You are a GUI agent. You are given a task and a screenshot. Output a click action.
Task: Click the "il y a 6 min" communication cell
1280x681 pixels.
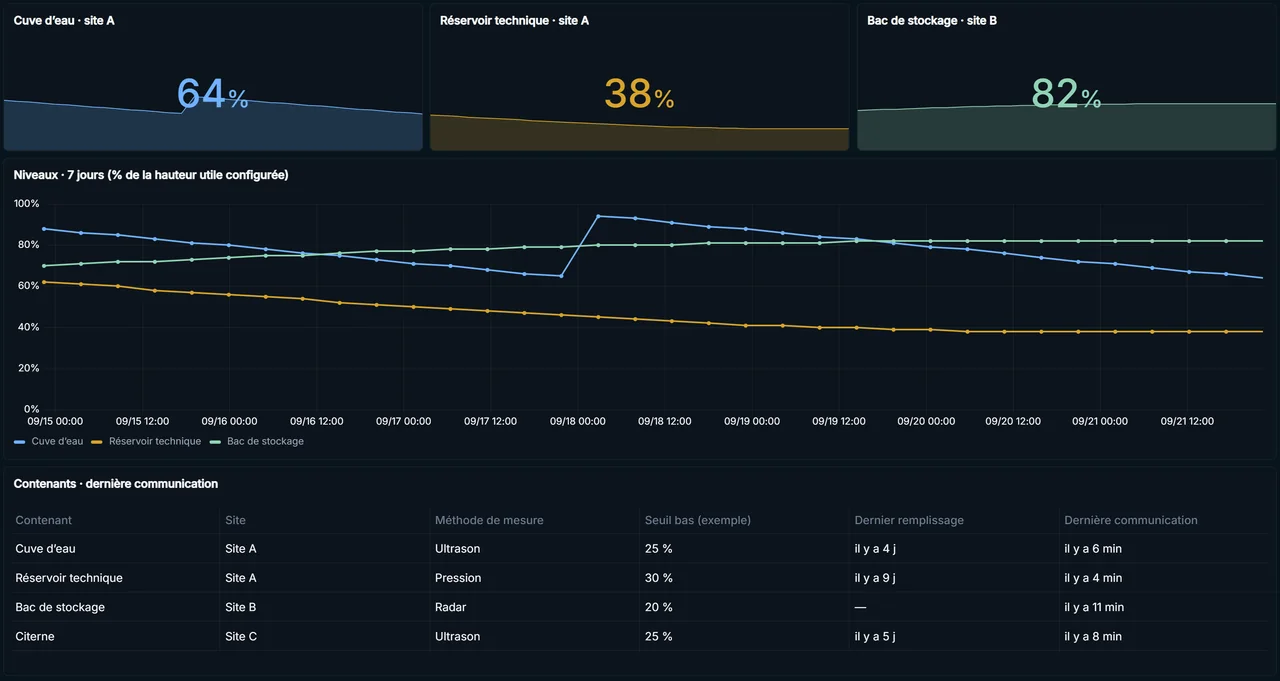click(x=1093, y=549)
